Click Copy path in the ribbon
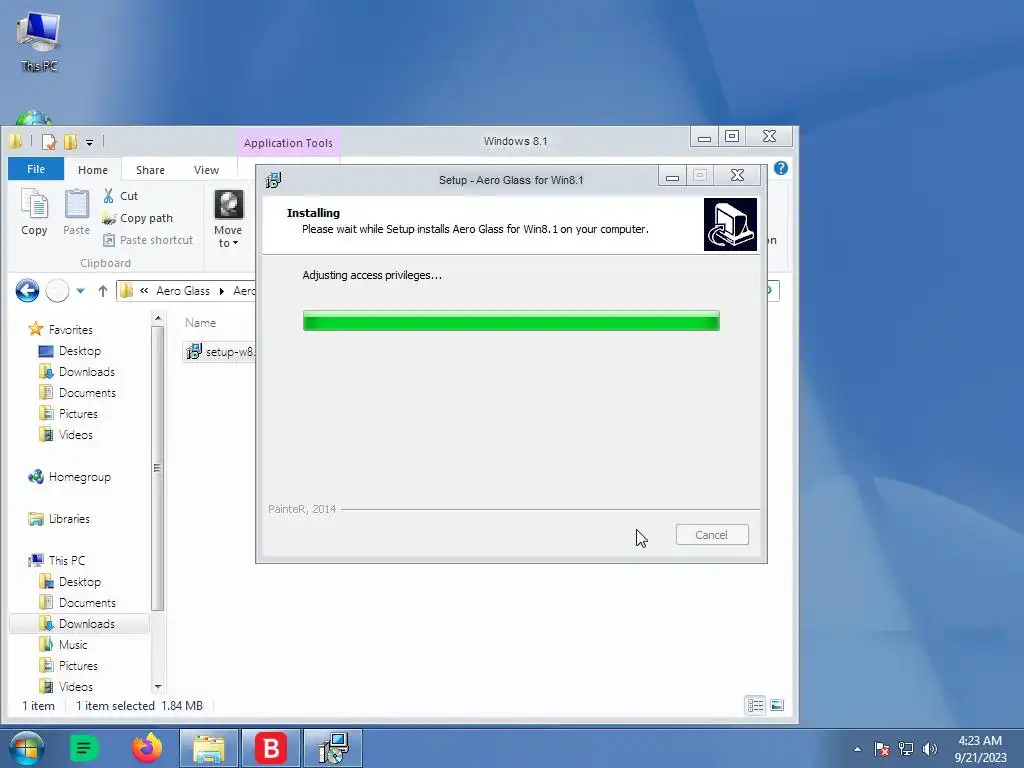1024x768 pixels. pyautogui.click(x=138, y=218)
